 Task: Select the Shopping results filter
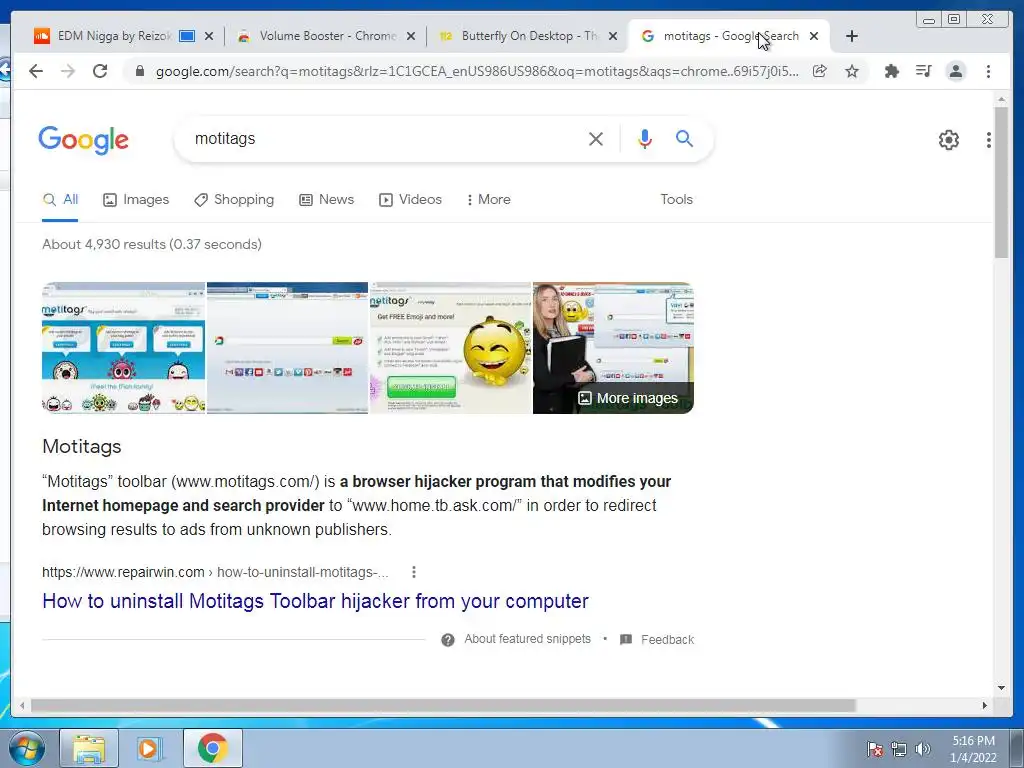(234, 200)
